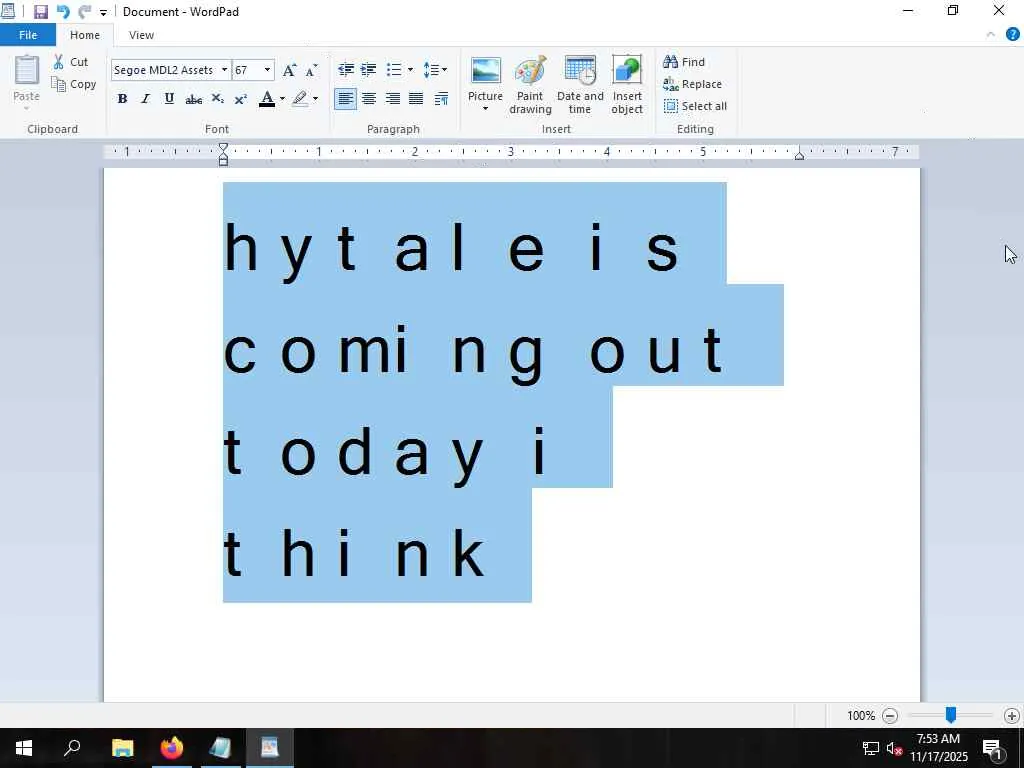Viewport: 1024px width, 768px height.
Task: Open the text color palette dropdown
Action: pyautogui.click(x=282, y=99)
